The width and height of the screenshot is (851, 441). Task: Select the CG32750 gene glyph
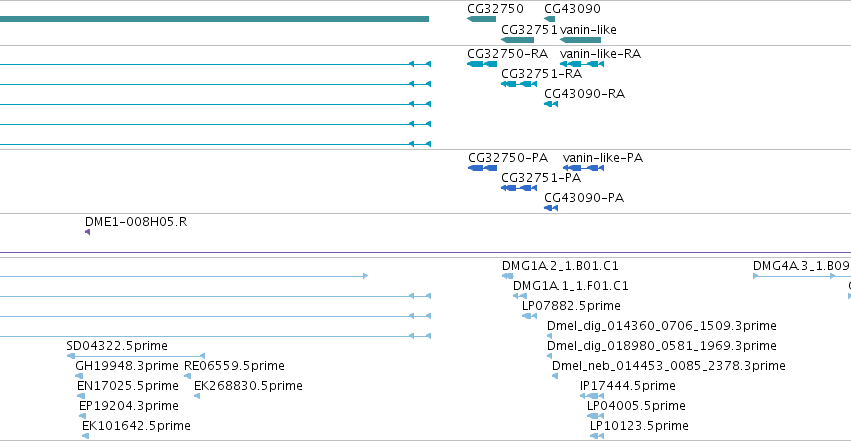[x=481, y=19]
